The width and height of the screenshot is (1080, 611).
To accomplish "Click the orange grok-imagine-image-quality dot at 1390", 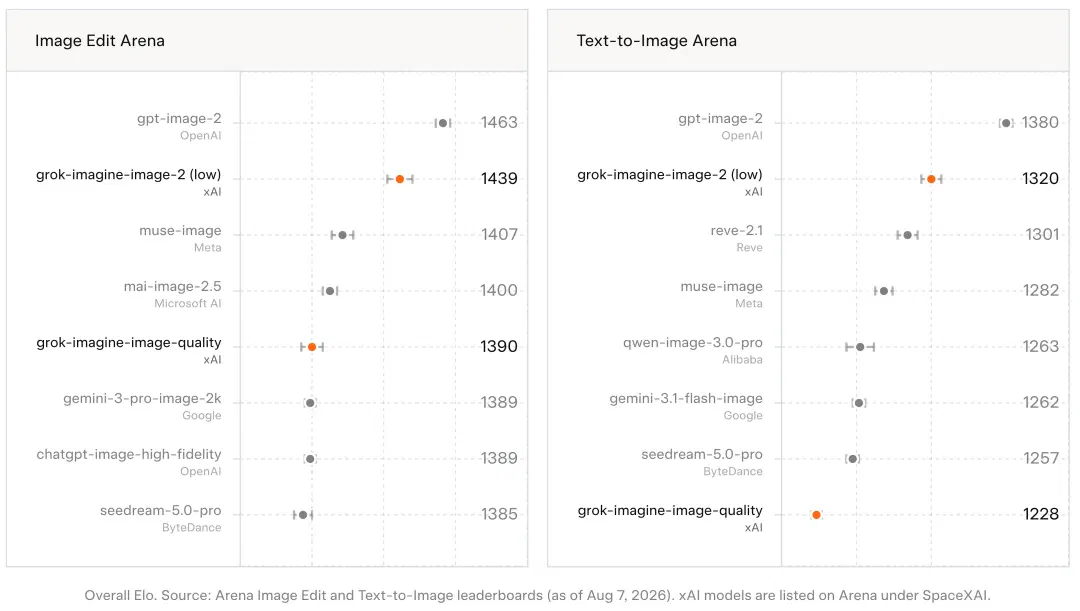I will point(312,347).
